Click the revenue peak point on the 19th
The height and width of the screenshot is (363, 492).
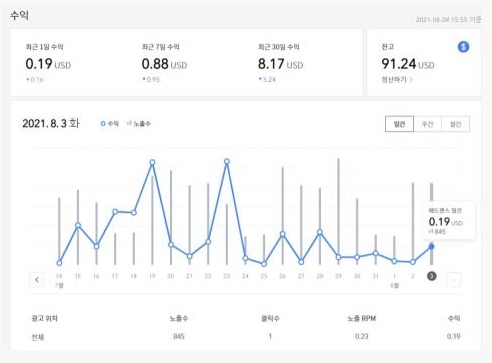(152, 162)
